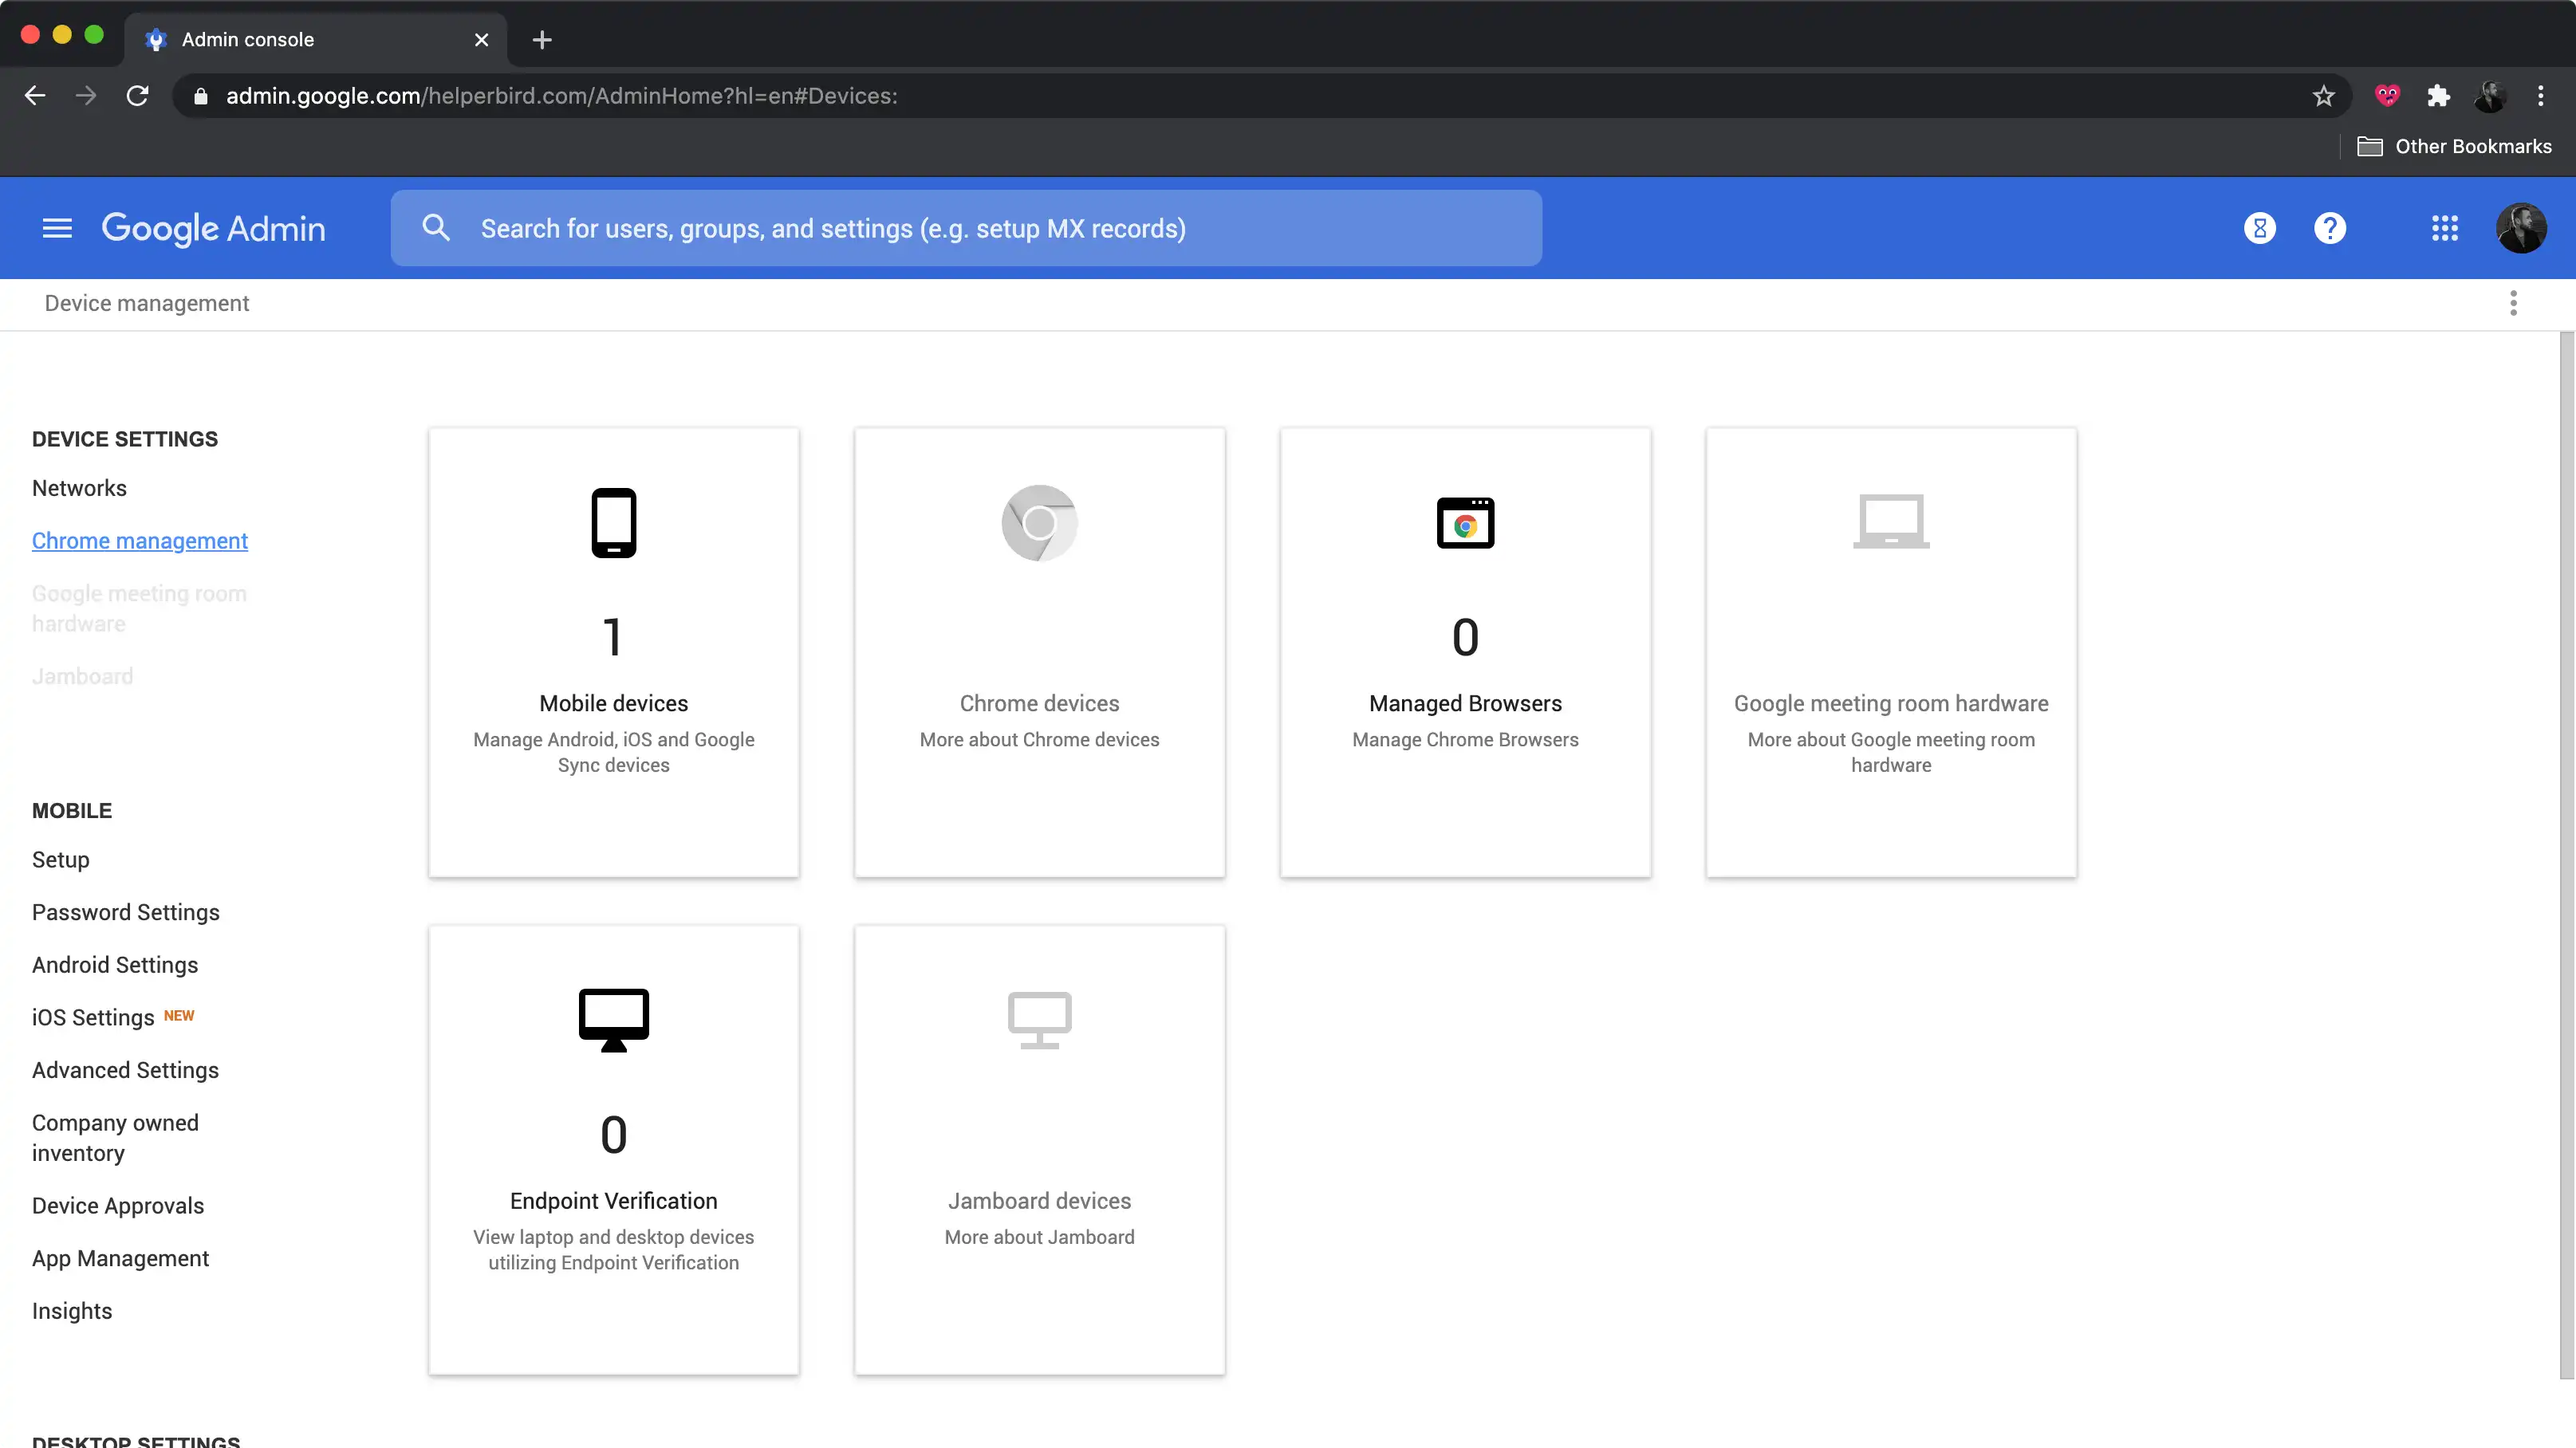The height and width of the screenshot is (1448, 2576).
Task: Focus the search users and settings field
Action: 966,228
